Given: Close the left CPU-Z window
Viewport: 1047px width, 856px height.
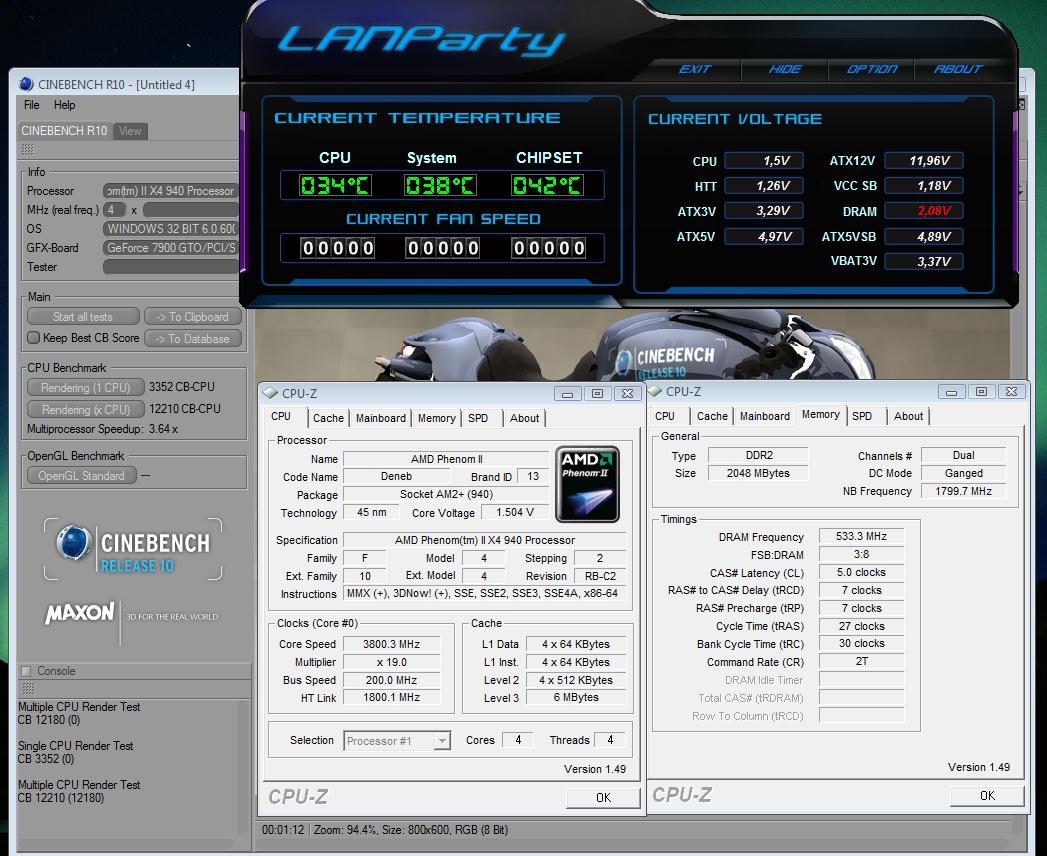Looking at the screenshot, I should [627, 393].
